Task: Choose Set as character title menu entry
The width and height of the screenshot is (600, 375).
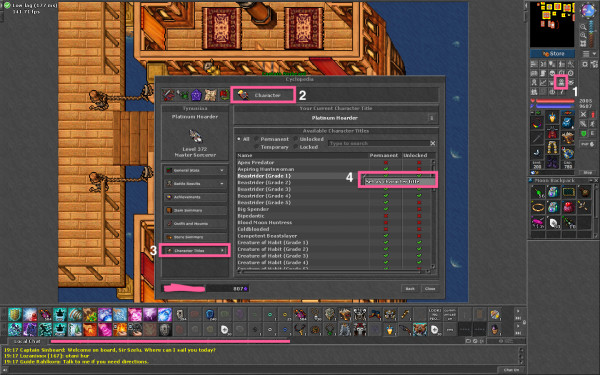Action: [398, 181]
